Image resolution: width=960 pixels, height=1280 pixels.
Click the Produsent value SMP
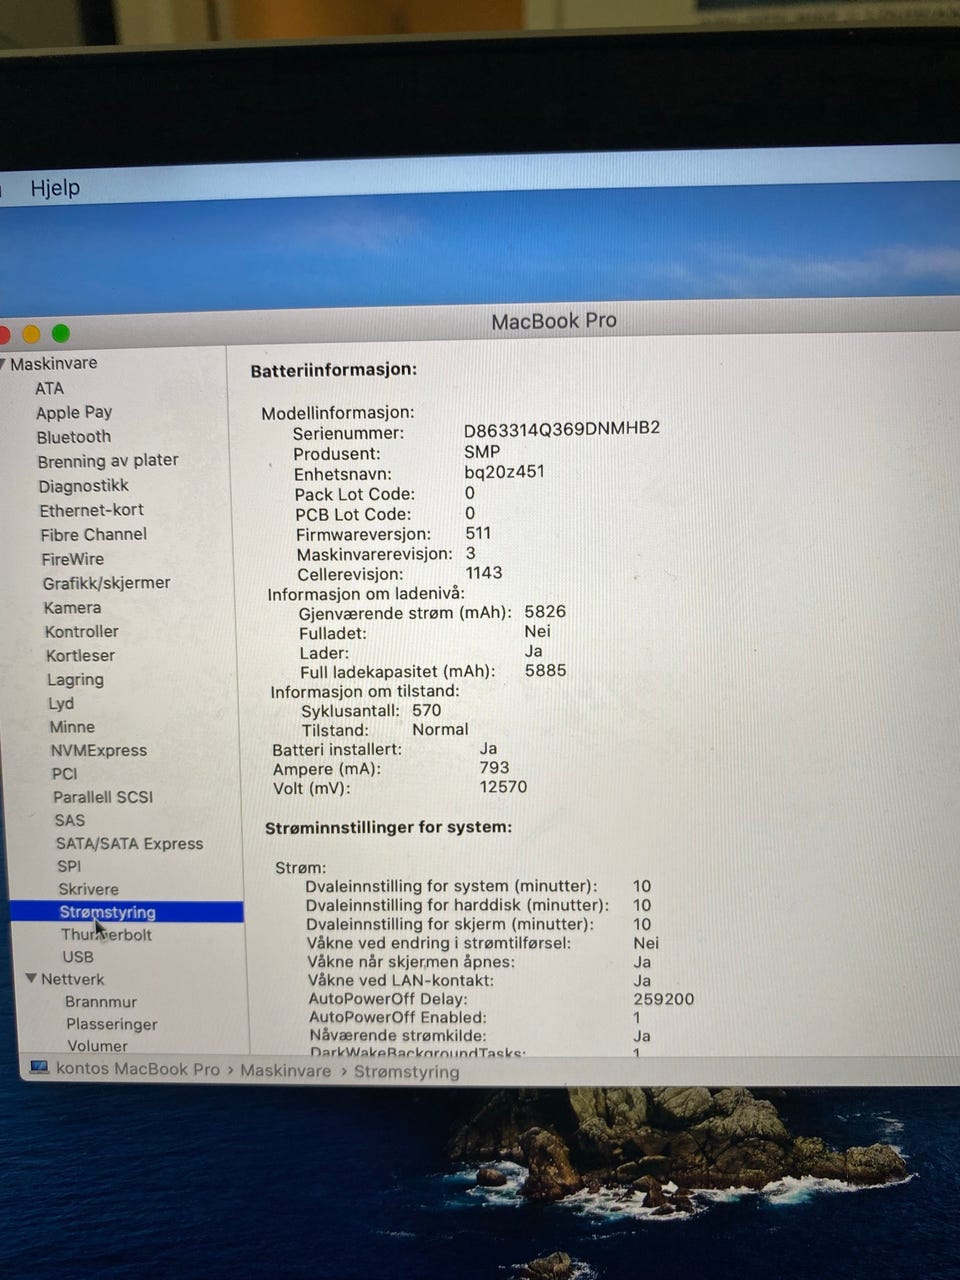pyautogui.click(x=482, y=451)
